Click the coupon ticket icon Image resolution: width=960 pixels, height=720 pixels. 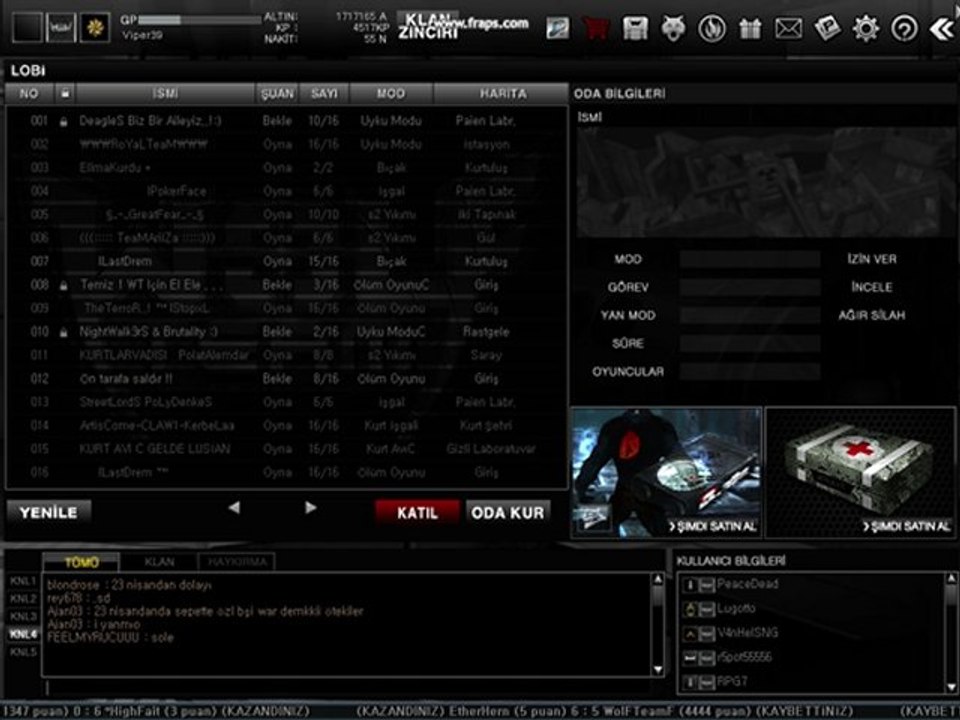coord(827,28)
